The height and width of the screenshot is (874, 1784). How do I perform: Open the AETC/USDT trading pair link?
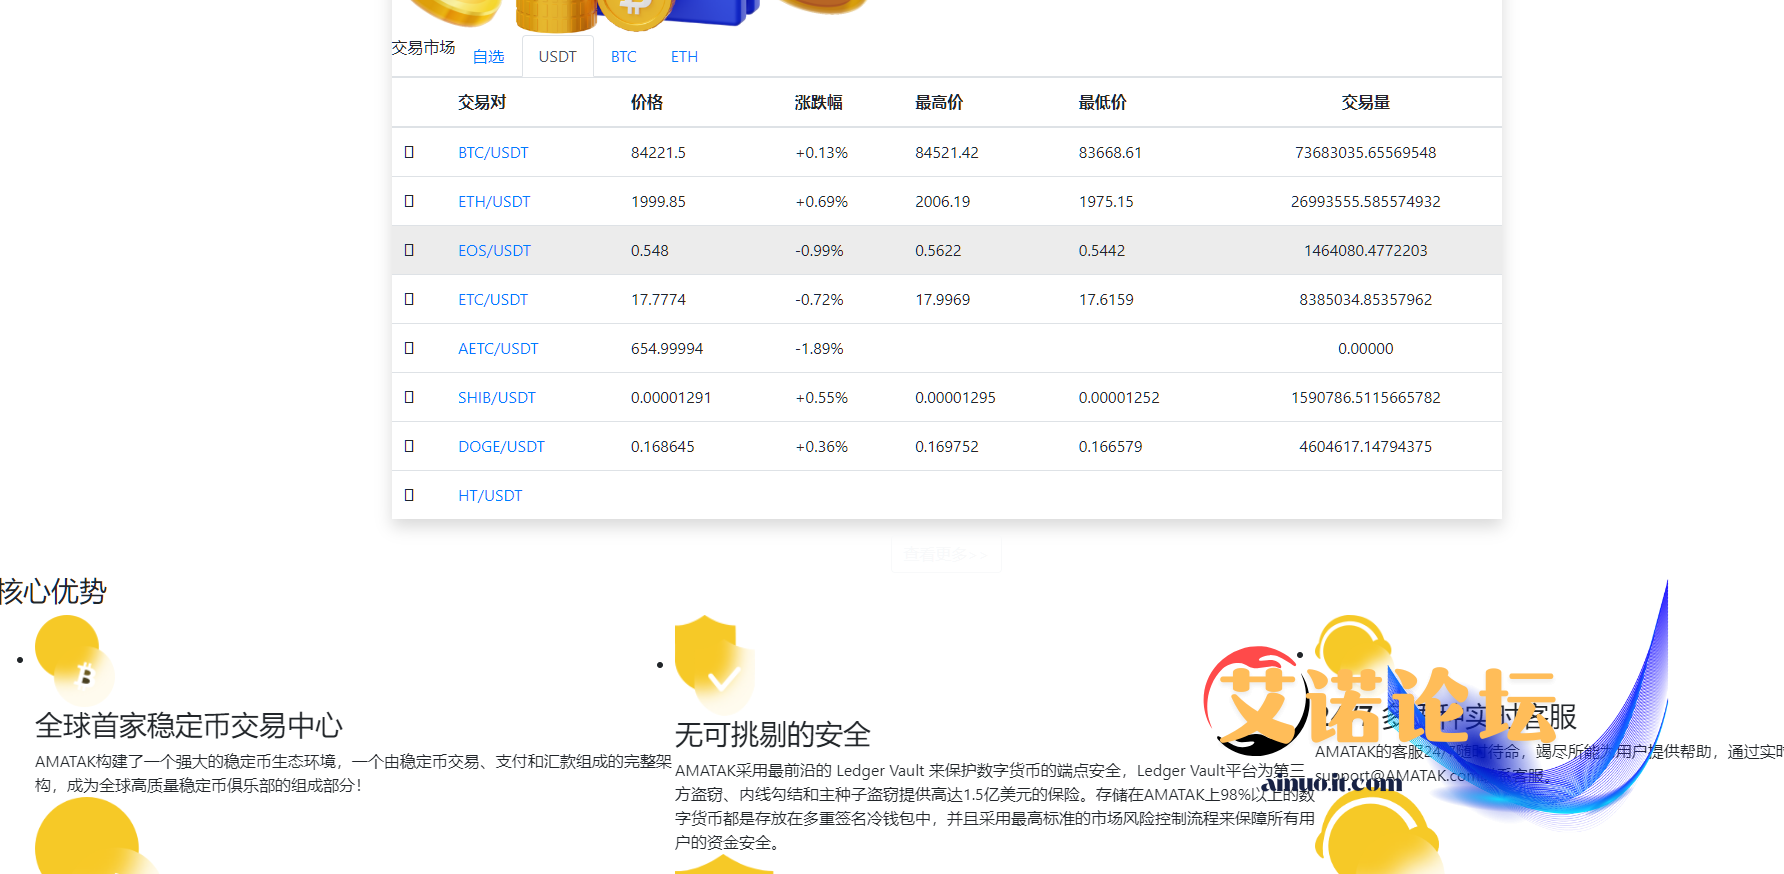coord(498,349)
